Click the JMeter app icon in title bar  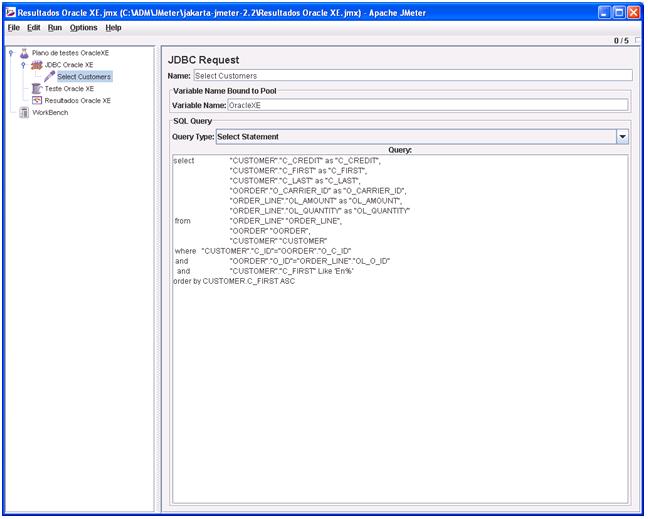coord(11,11)
